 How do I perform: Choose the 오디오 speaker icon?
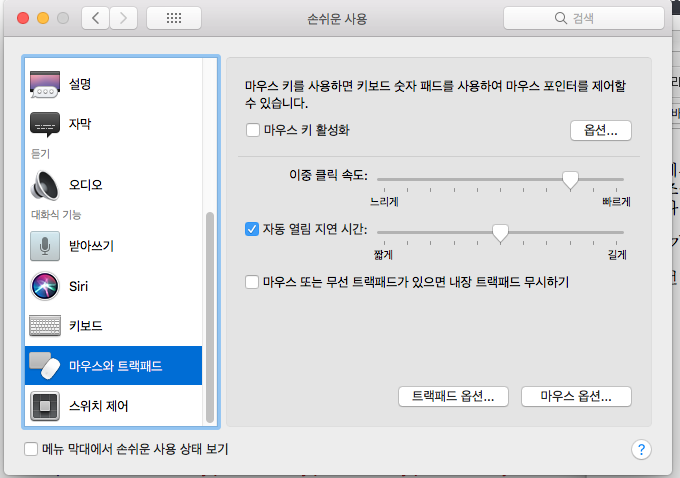tap(45, 185)
